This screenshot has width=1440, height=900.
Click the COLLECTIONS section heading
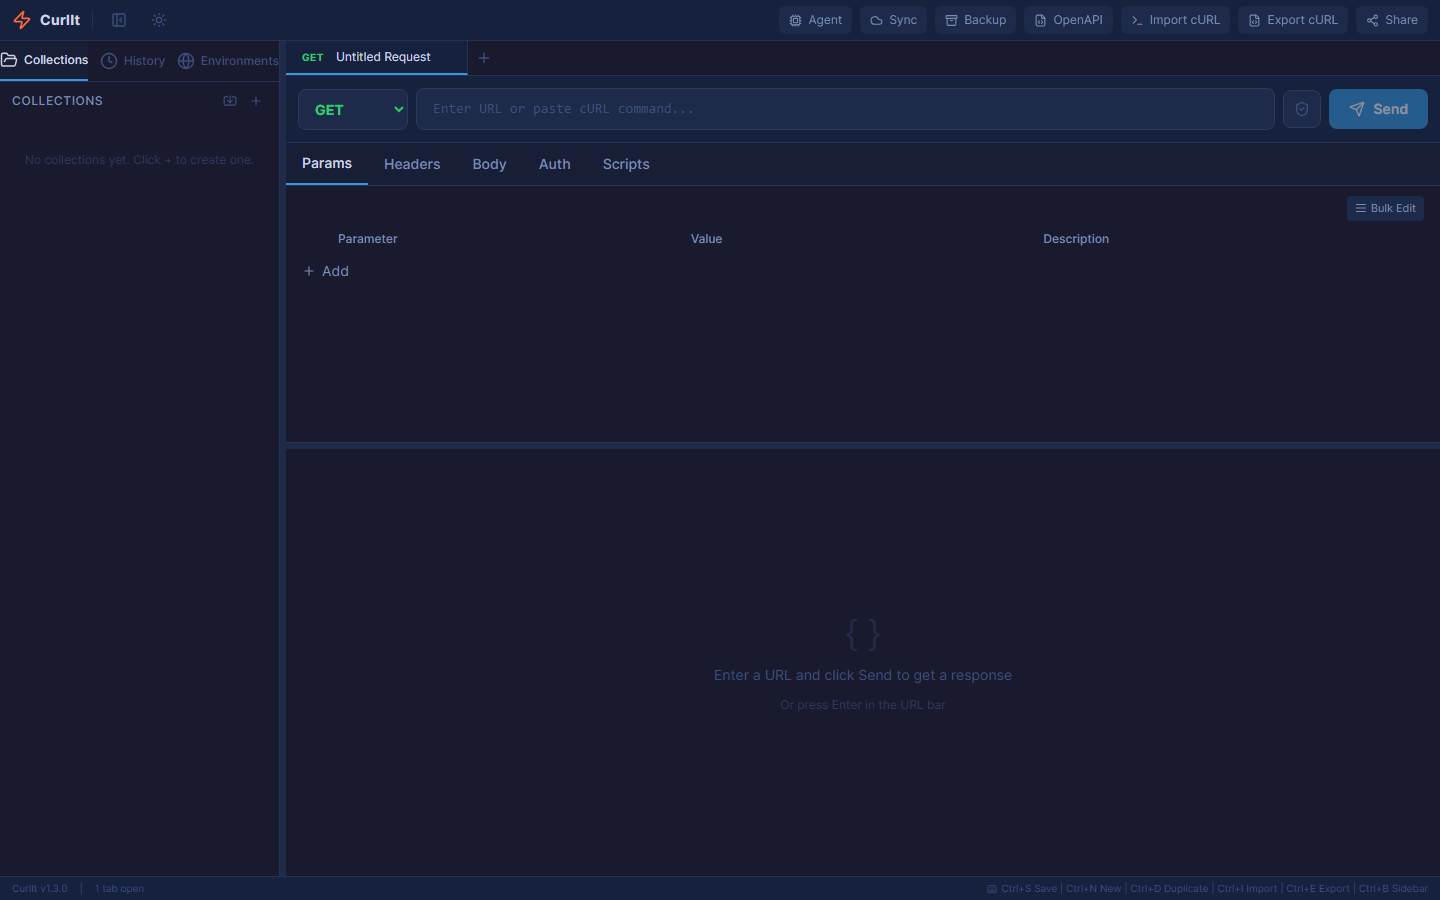[57, 101]
